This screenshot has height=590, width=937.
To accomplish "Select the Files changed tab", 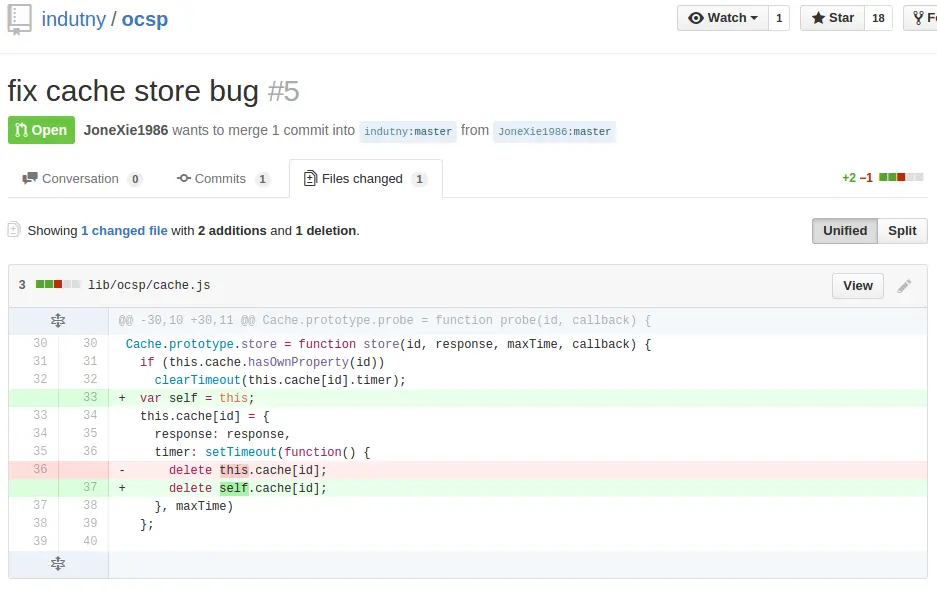I will click(364, 179).
